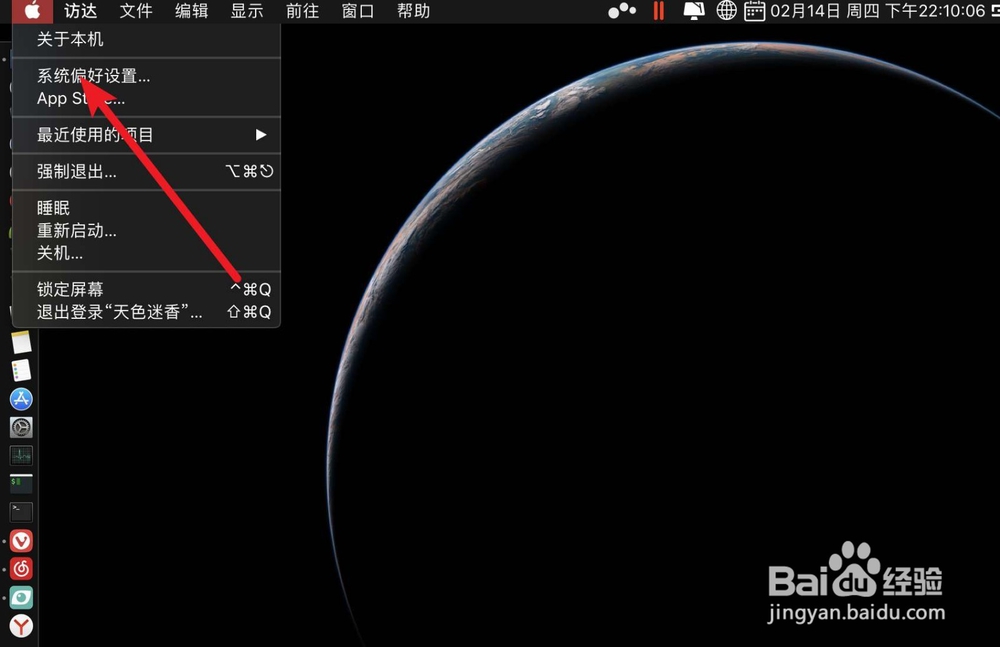The width and height of the screenshot is (1000, 647).
Task: Click the globe input source icon in menu bar
Action: click(726, 11)
